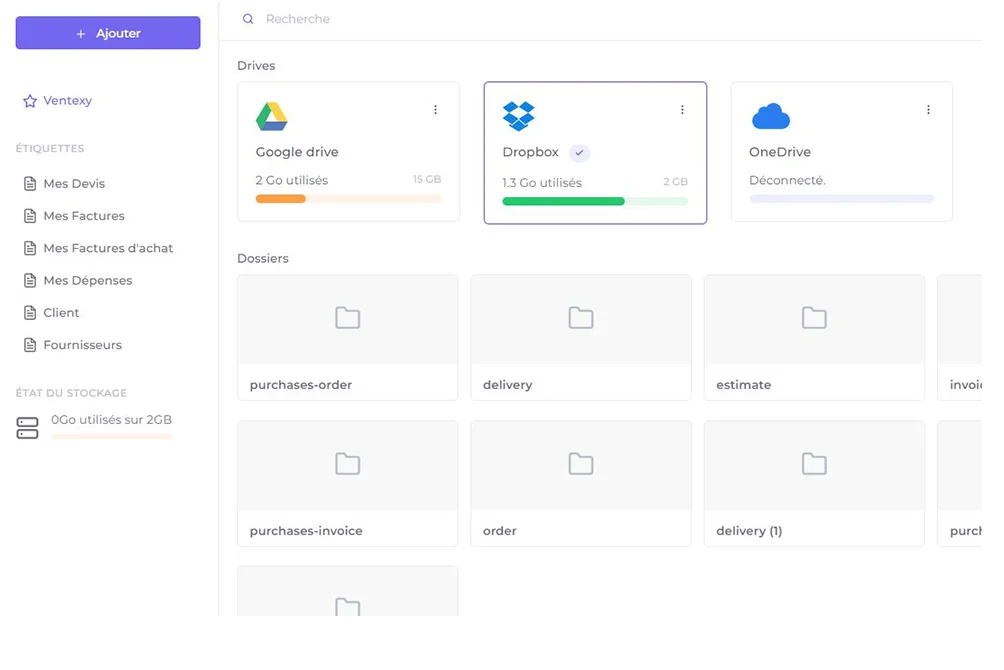Click the star icon beside Ventexy
Screen dimensions: 1004x670
[29, 101]
